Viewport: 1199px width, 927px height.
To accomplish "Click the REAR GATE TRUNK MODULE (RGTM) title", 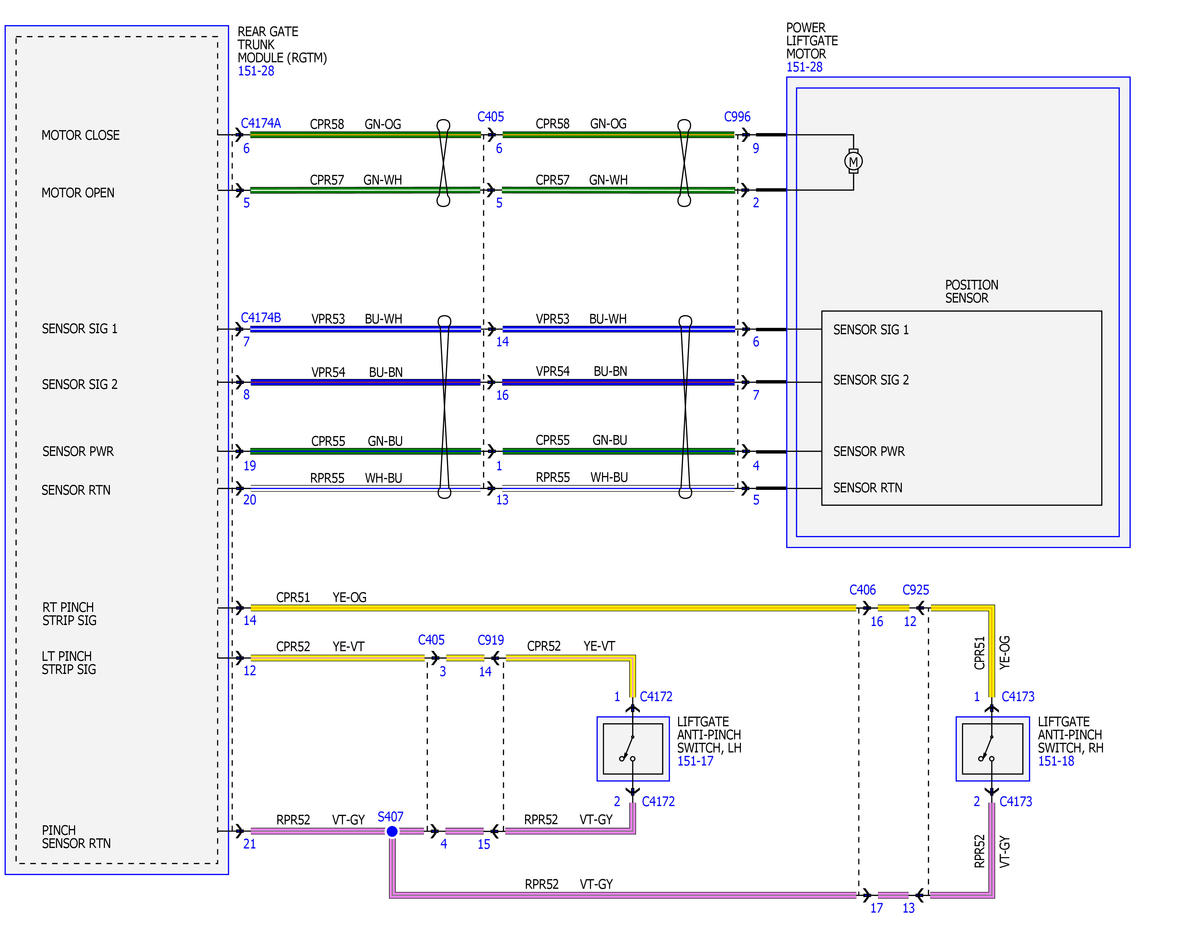I will click(x=281, y=44).
